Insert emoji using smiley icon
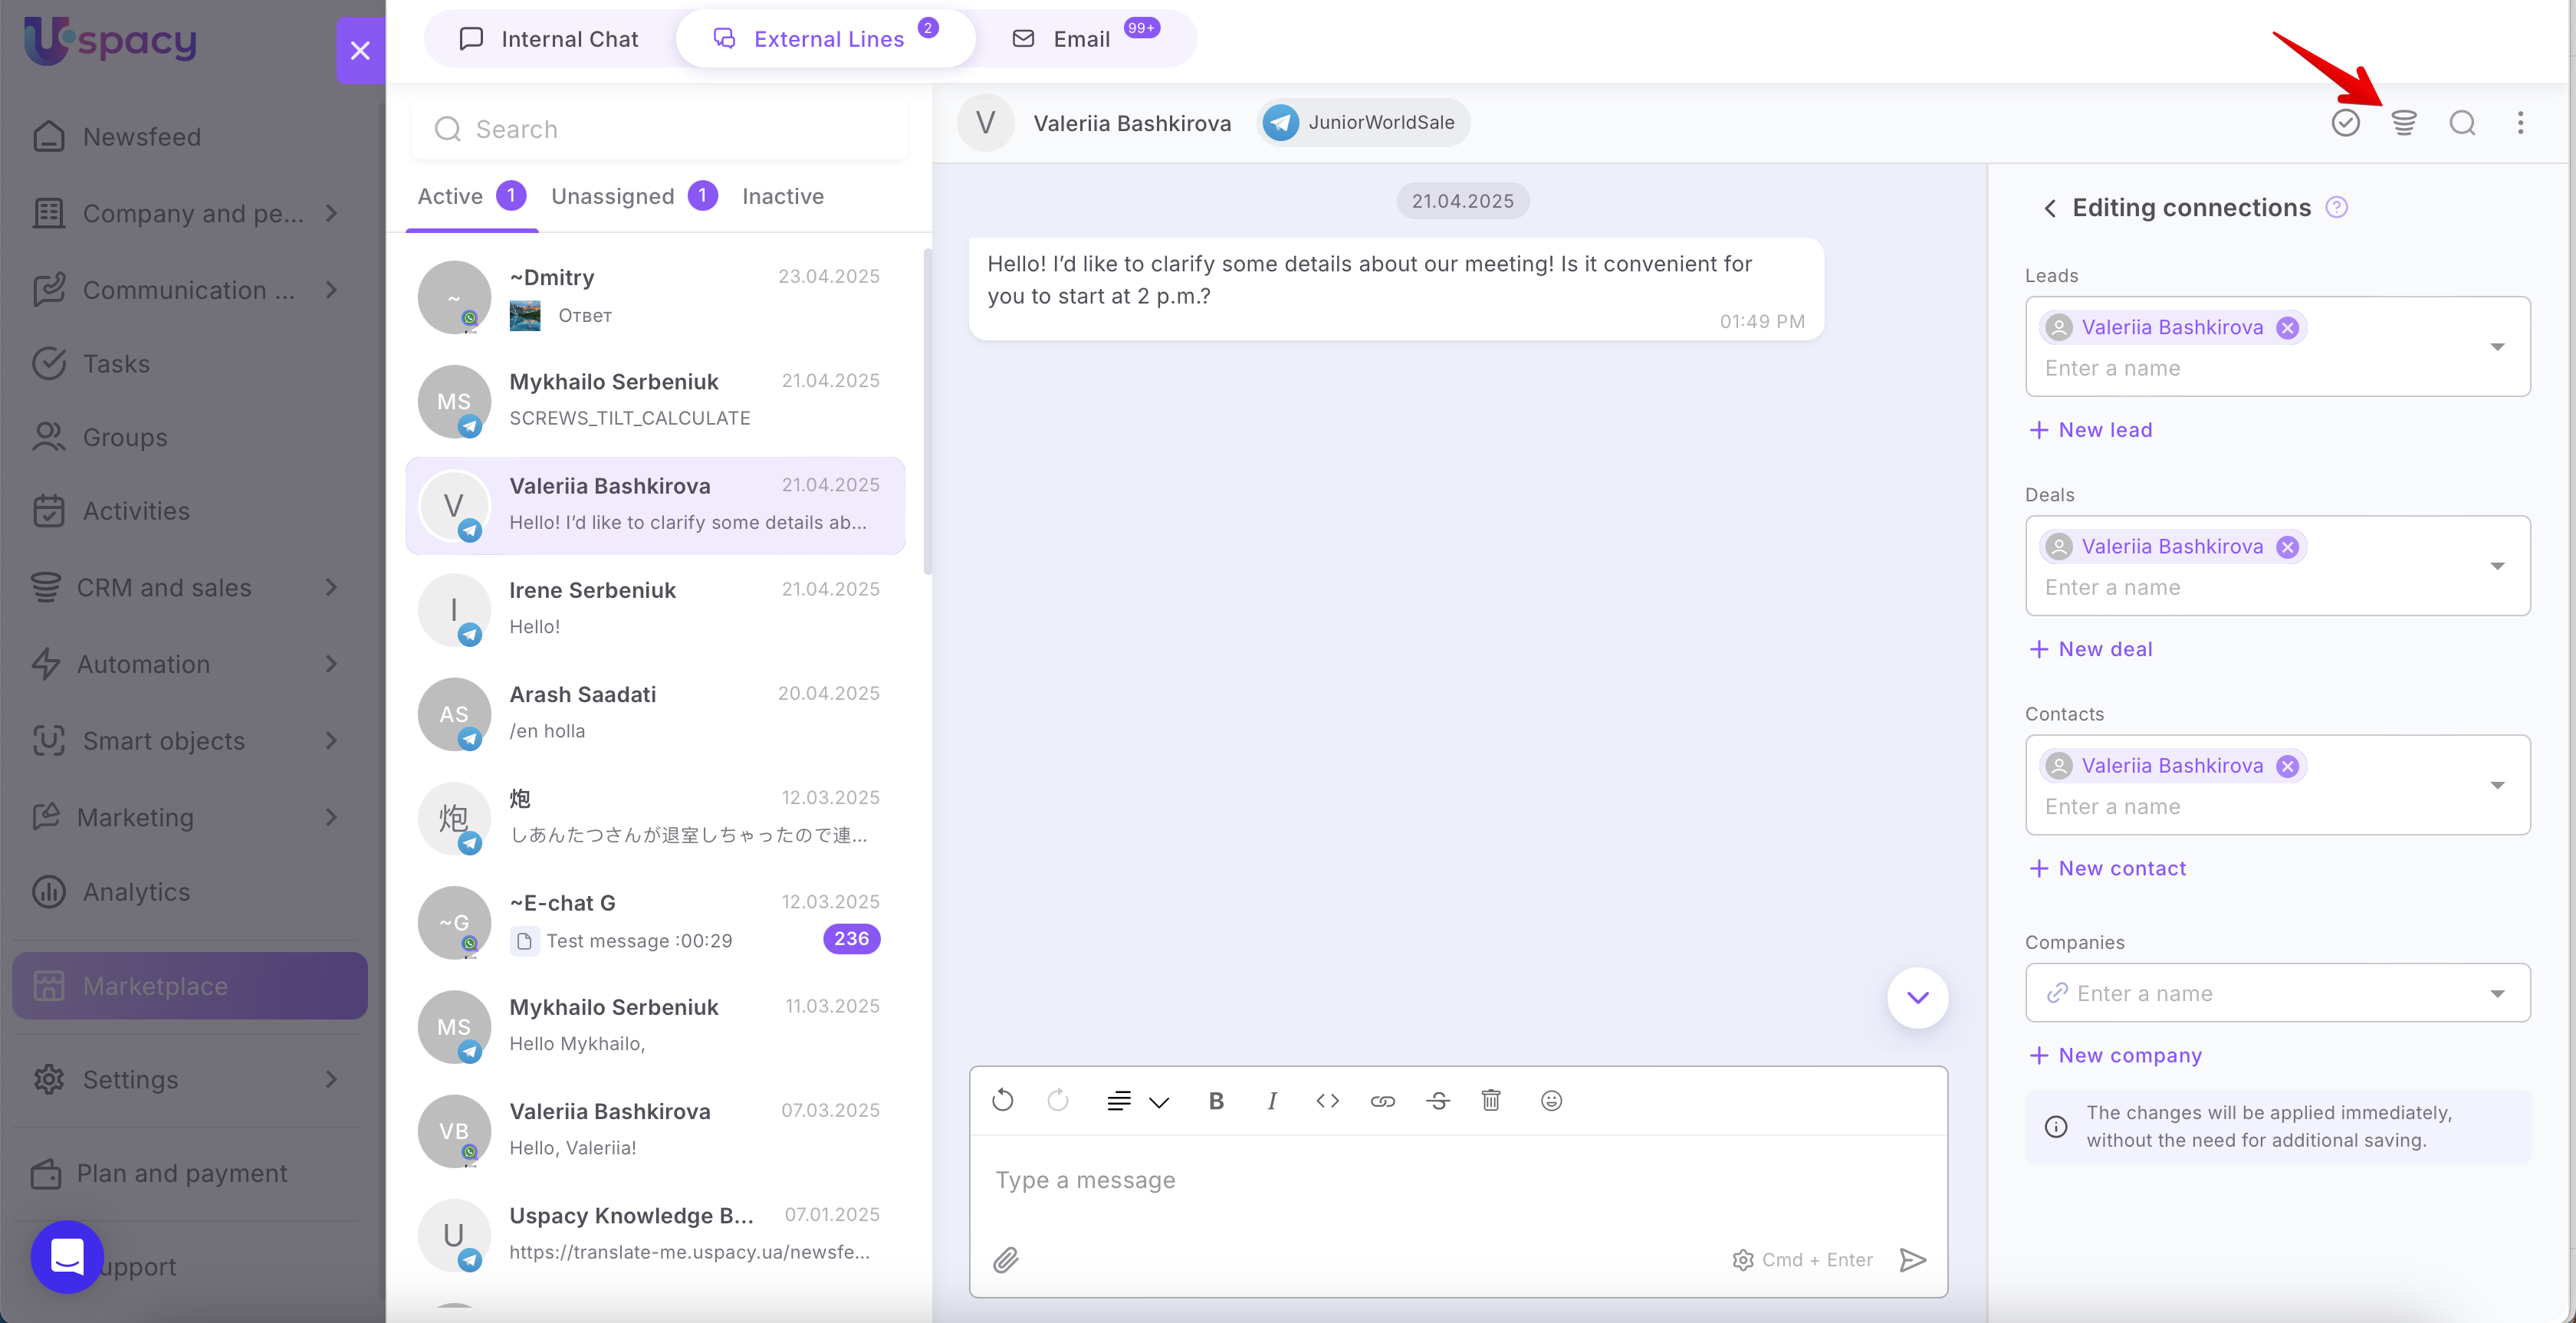 [x=1551, y=1101]
